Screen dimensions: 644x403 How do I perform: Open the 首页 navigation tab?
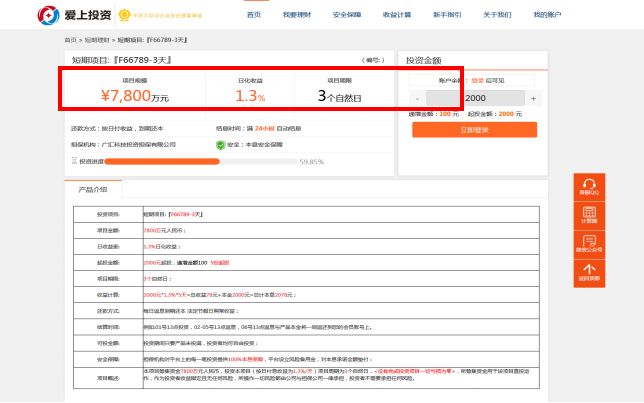pyautogui.click(x=254, y=15)
